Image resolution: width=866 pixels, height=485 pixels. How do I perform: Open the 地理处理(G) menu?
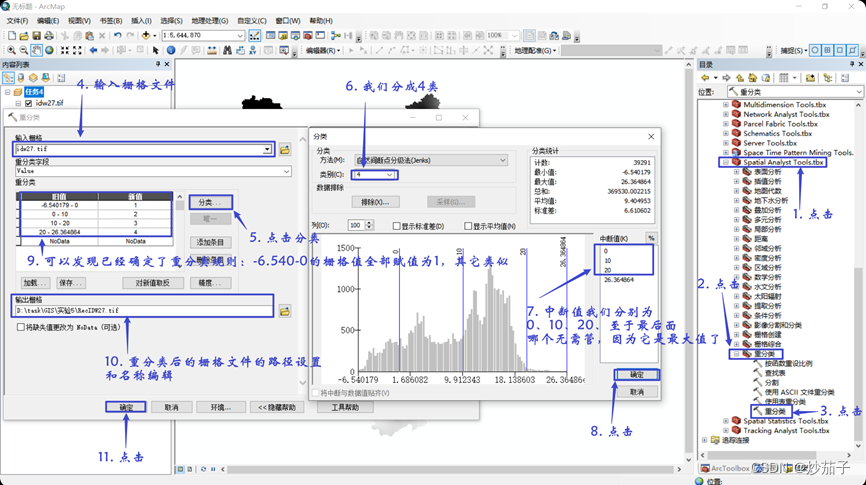[x=208, y=20]
